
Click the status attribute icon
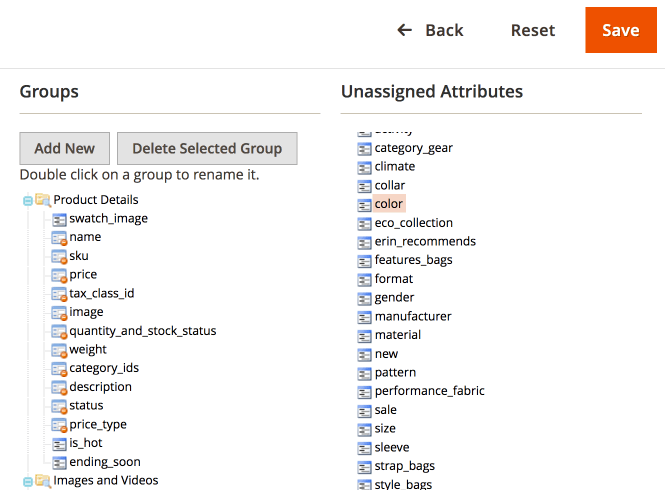click(59, 406)
